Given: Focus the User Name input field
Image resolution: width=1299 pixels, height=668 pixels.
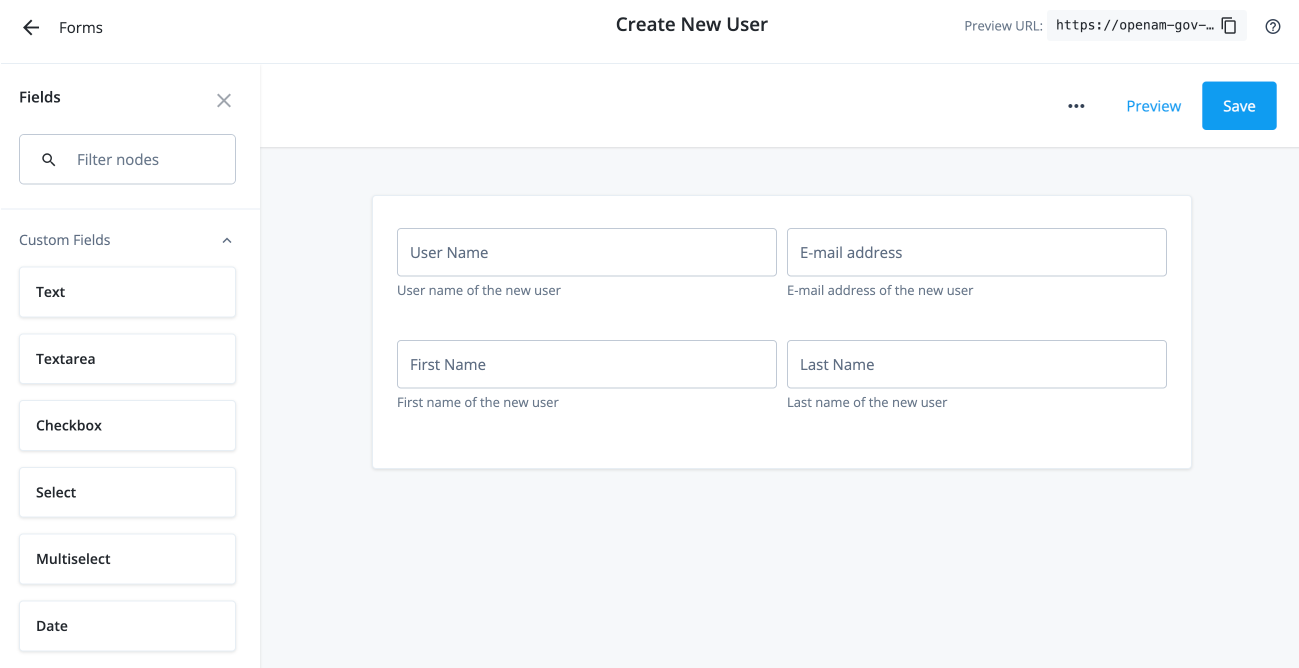Looking at the screenshot, I should coord(586,252).
